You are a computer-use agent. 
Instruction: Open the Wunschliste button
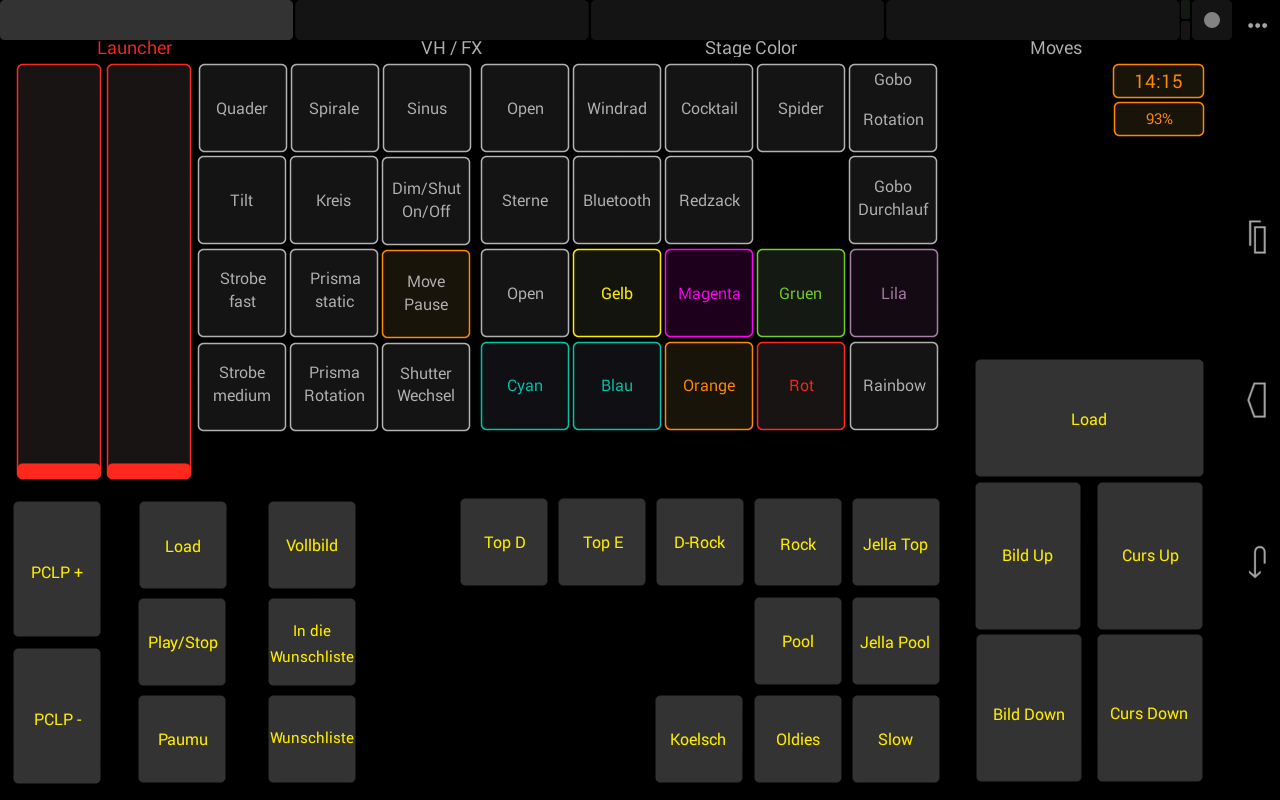(312, 738)
